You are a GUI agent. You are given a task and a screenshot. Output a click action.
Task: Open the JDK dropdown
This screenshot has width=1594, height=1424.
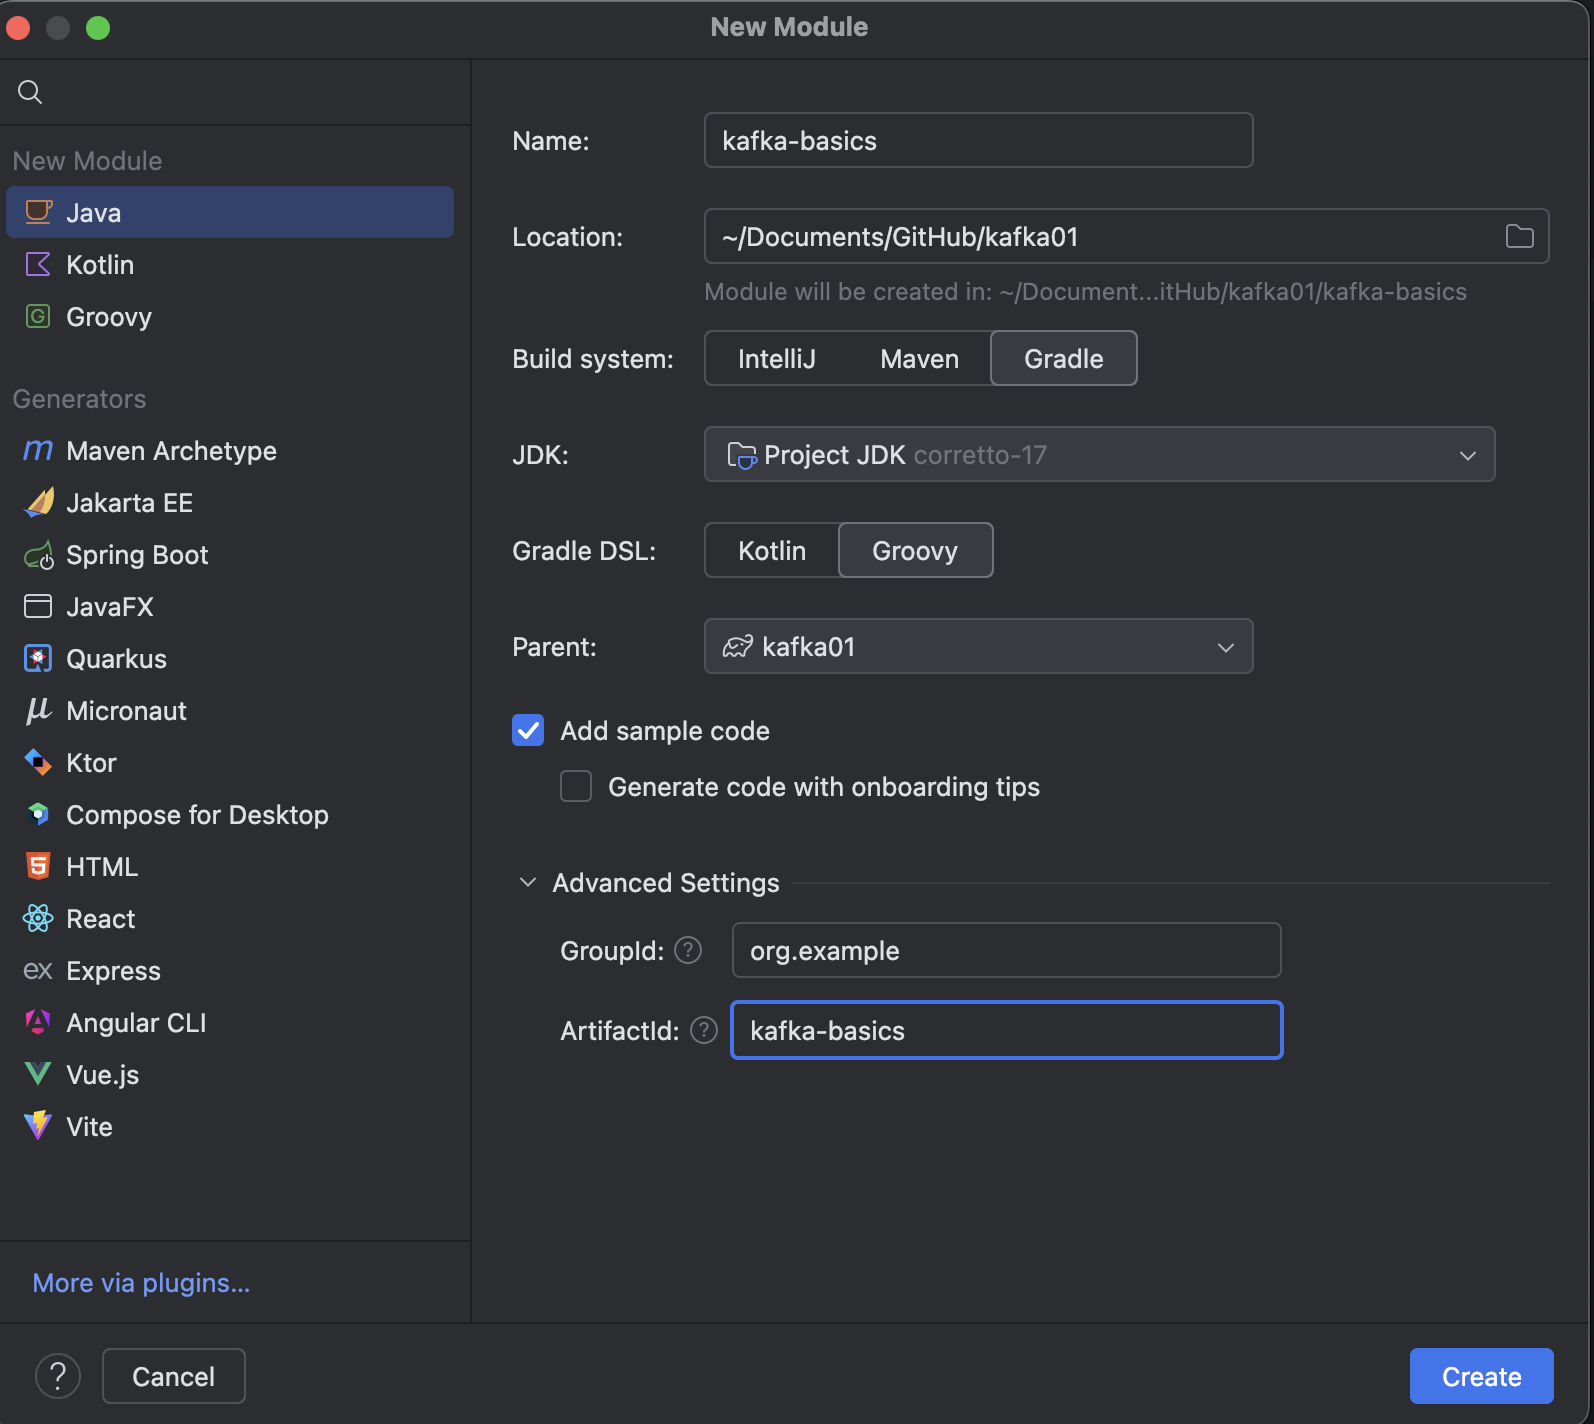coord(1100,454)
